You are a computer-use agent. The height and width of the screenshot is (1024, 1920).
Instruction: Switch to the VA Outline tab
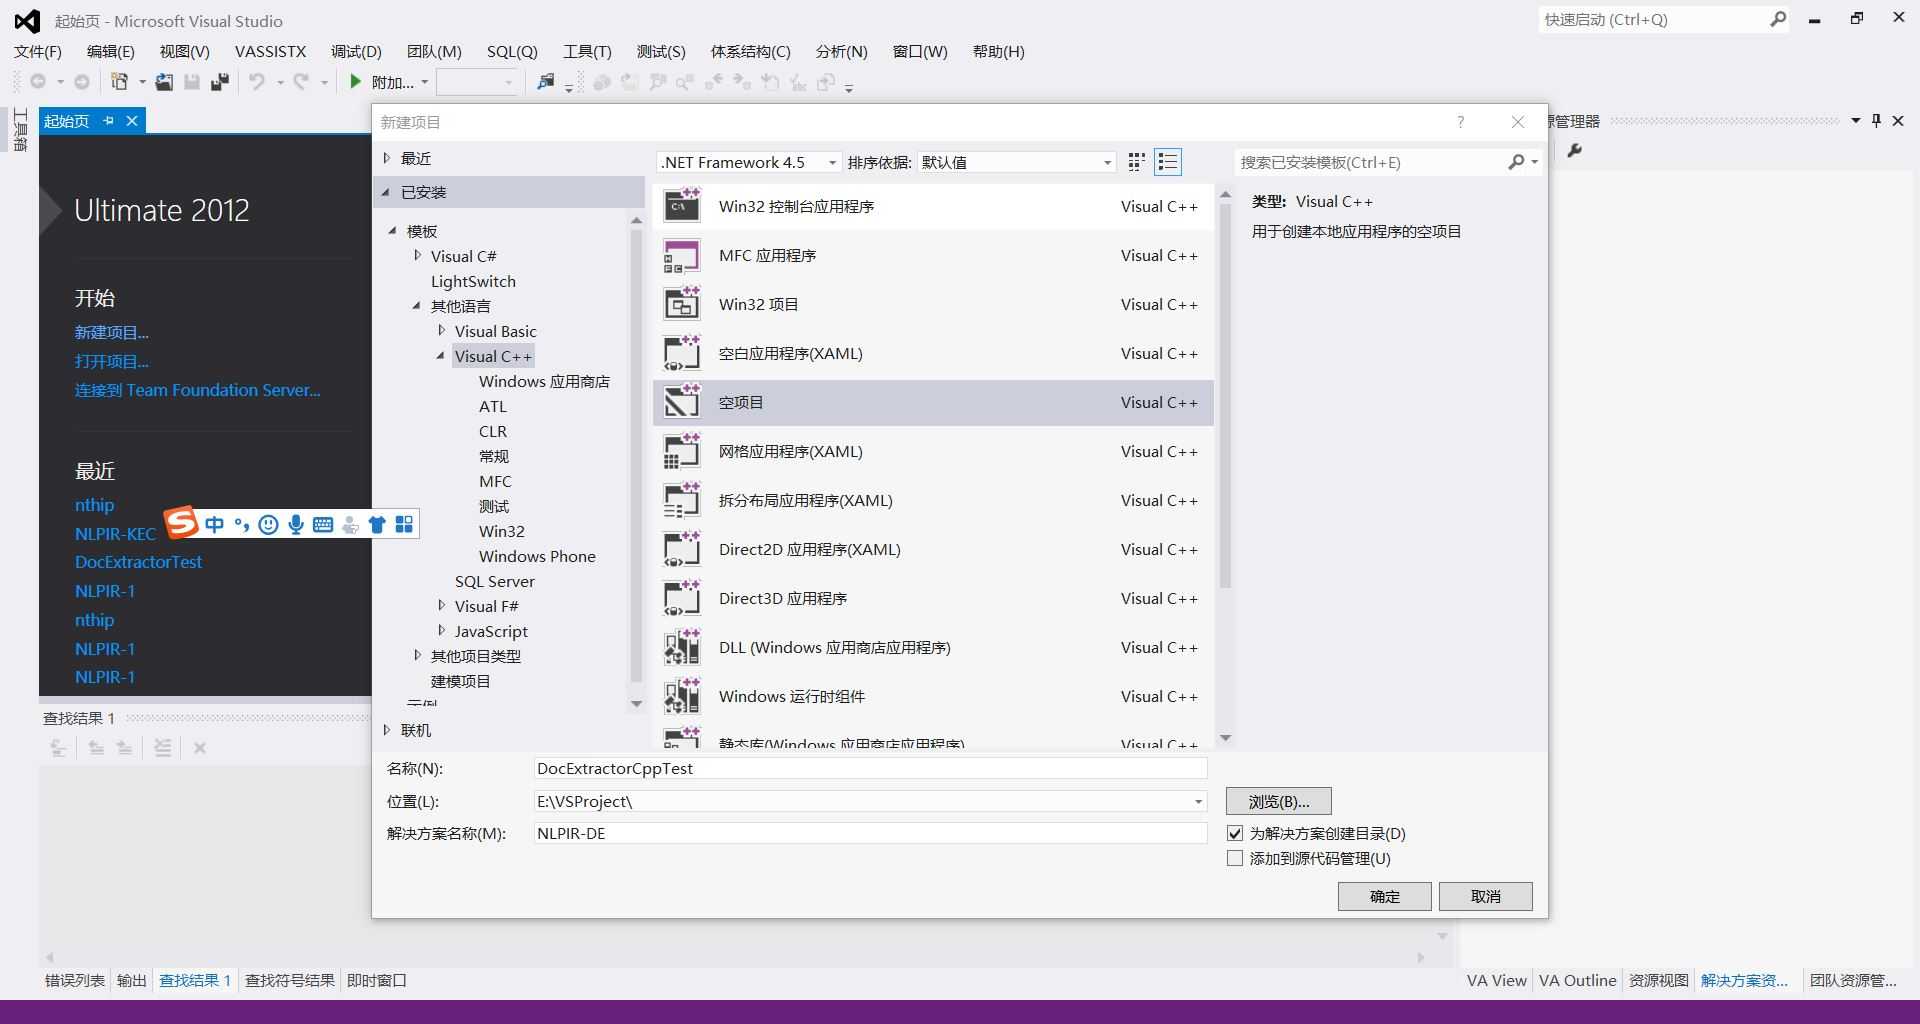pos(1577,981)
